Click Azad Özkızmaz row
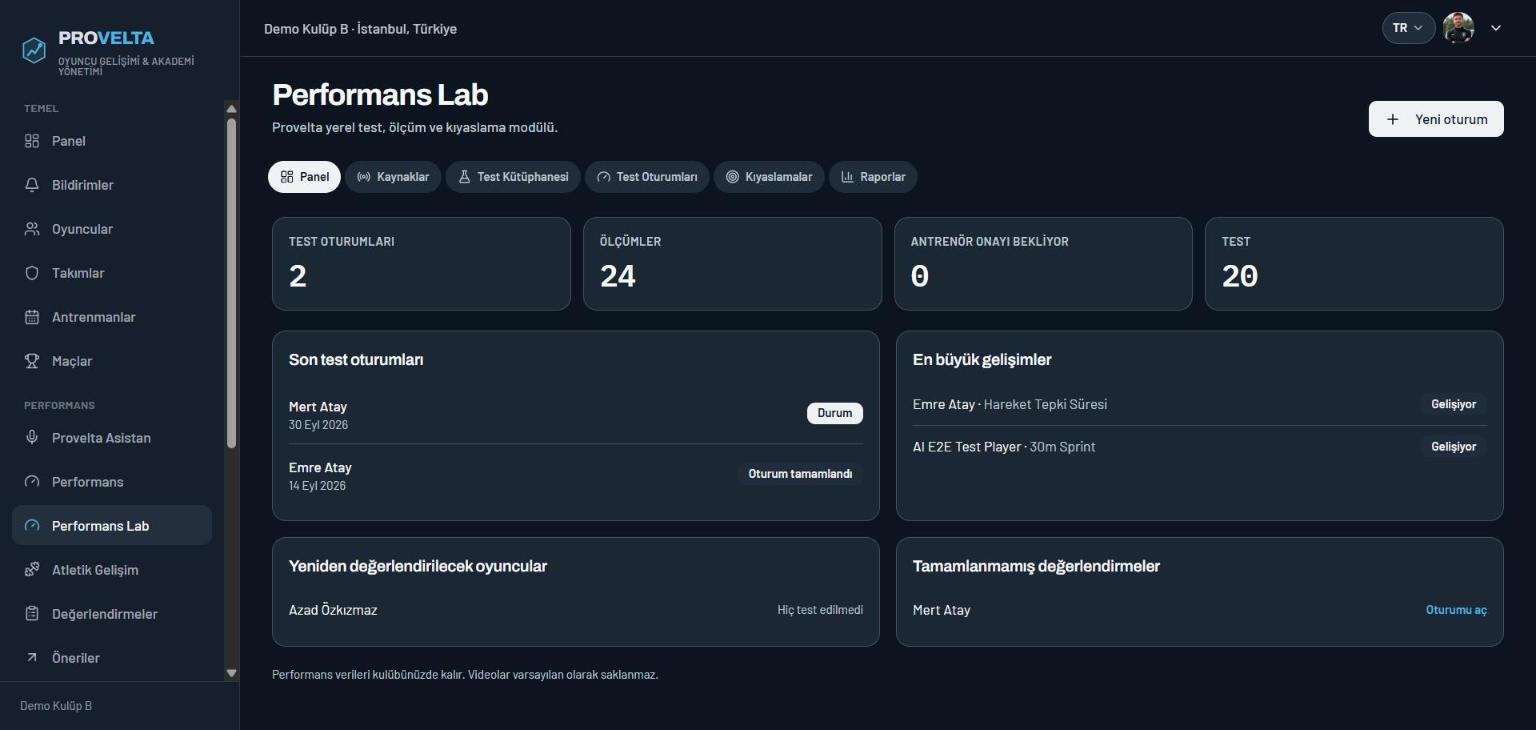The image size is (1536, 730). tap(576, 610)
